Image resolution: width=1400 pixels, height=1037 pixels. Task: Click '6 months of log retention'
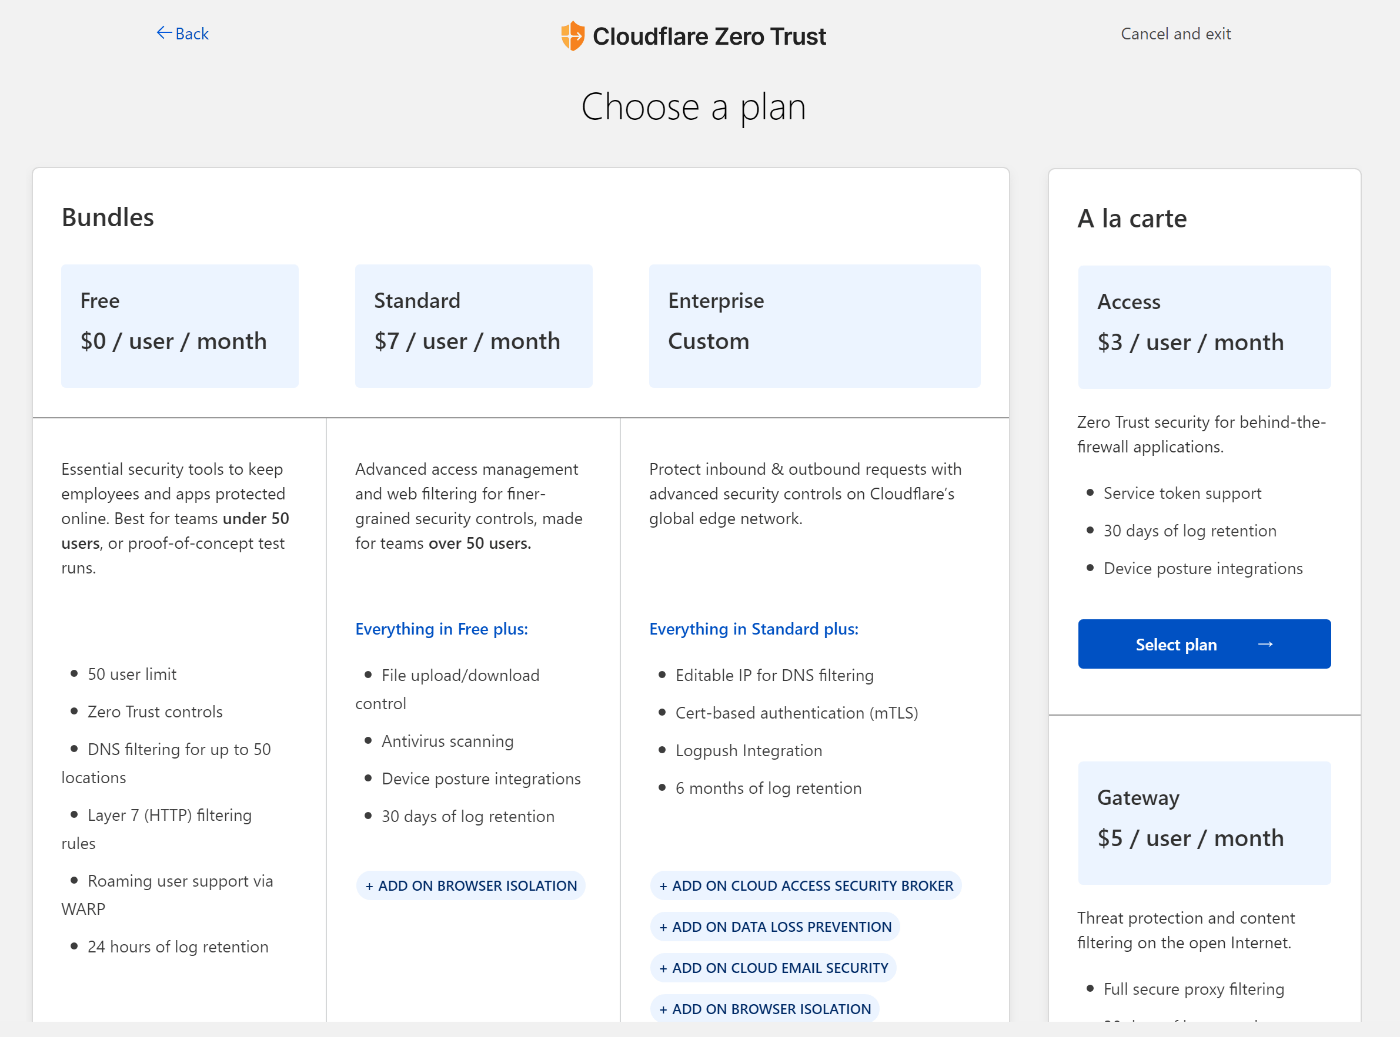(769, 788)
